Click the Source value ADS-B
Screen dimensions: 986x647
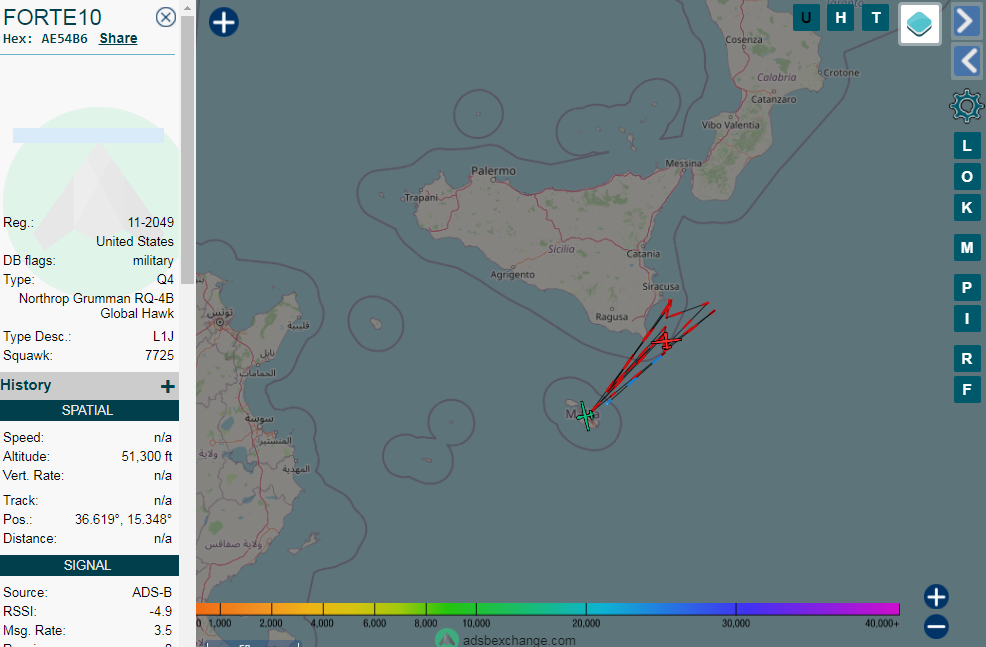tap(152, 592)
